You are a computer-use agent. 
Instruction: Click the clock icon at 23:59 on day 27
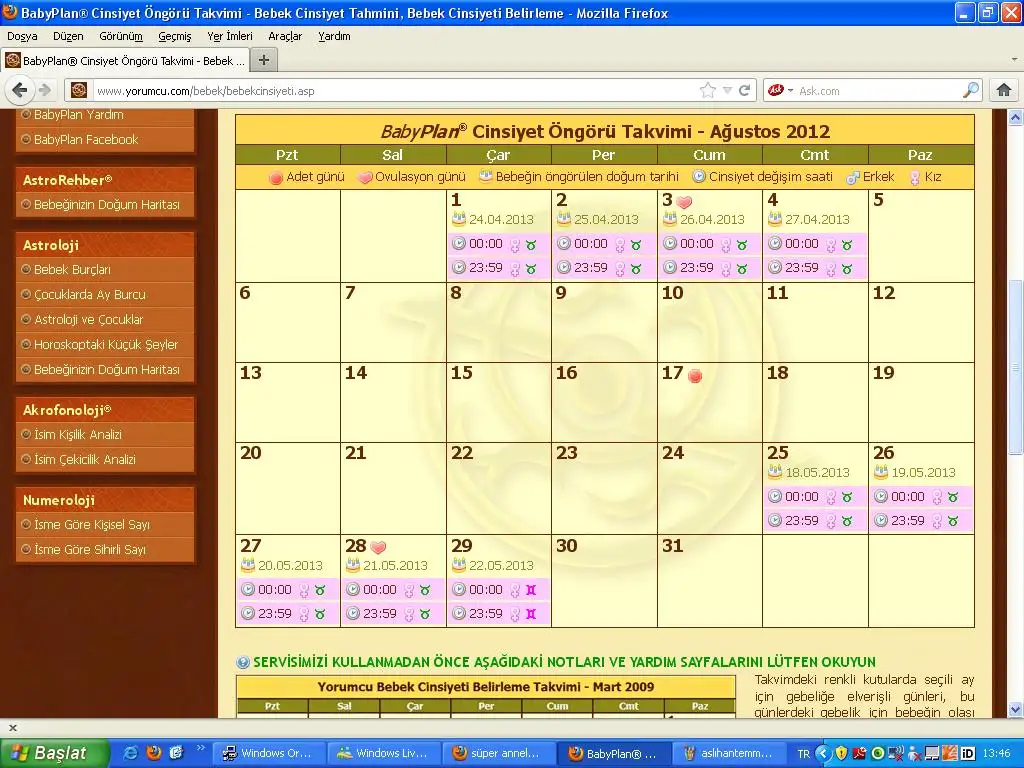point(248,613)
